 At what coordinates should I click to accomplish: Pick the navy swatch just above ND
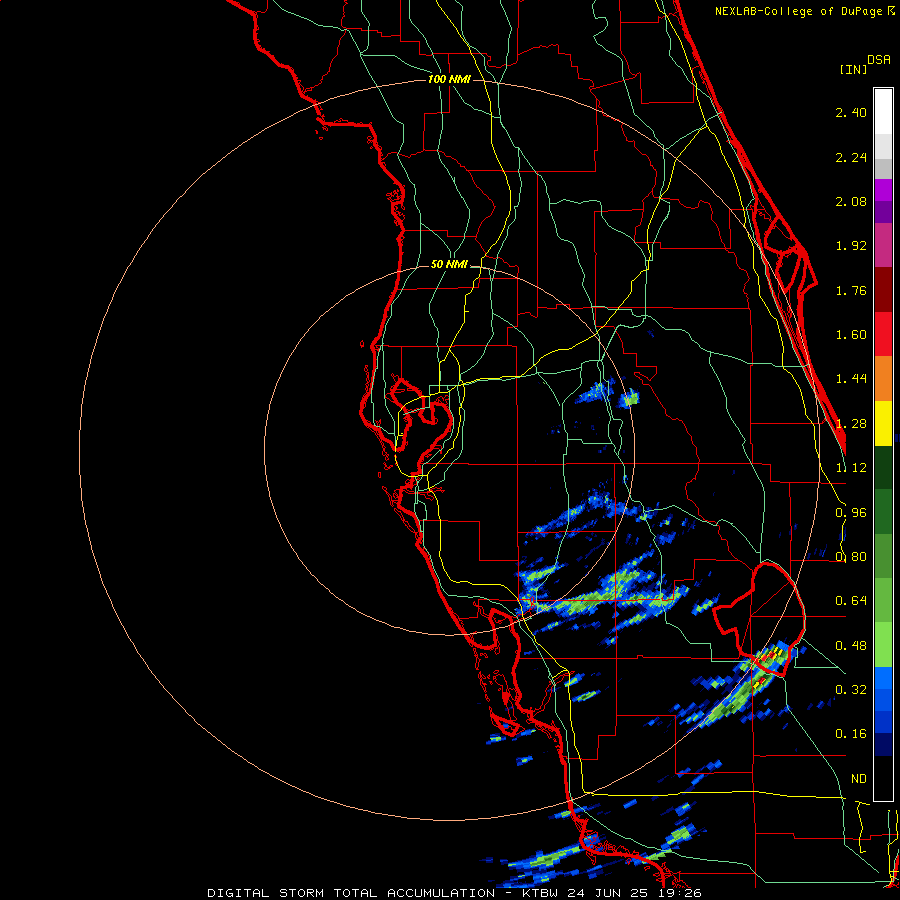click(x=883, y=744)
